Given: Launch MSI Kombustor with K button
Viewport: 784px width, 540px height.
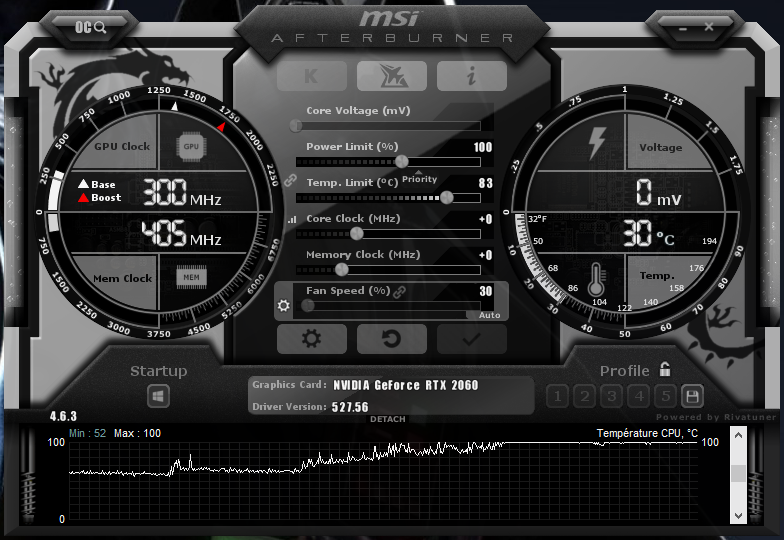Looking at the screenshot, I should (312, 76).
